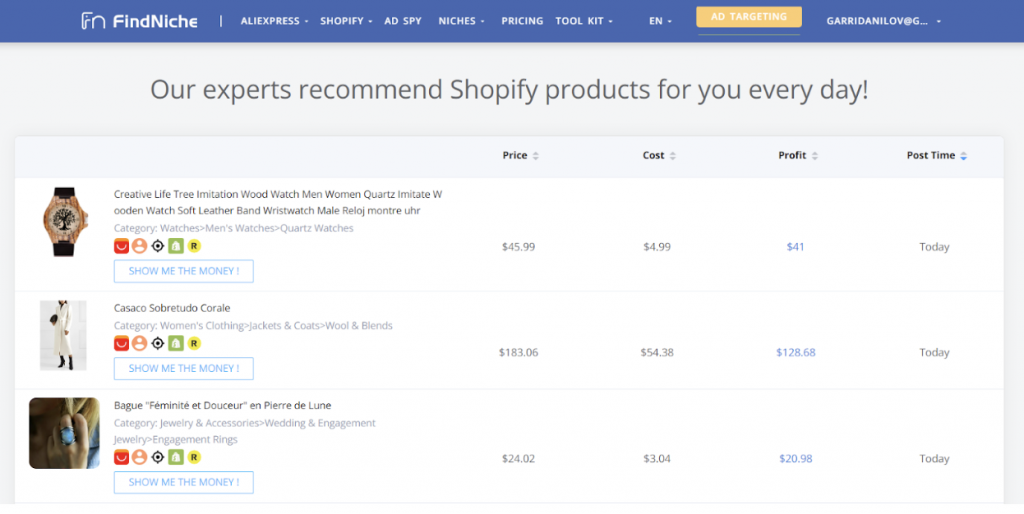
Task: Sort the table by Price column
Action: coord(520,155)
